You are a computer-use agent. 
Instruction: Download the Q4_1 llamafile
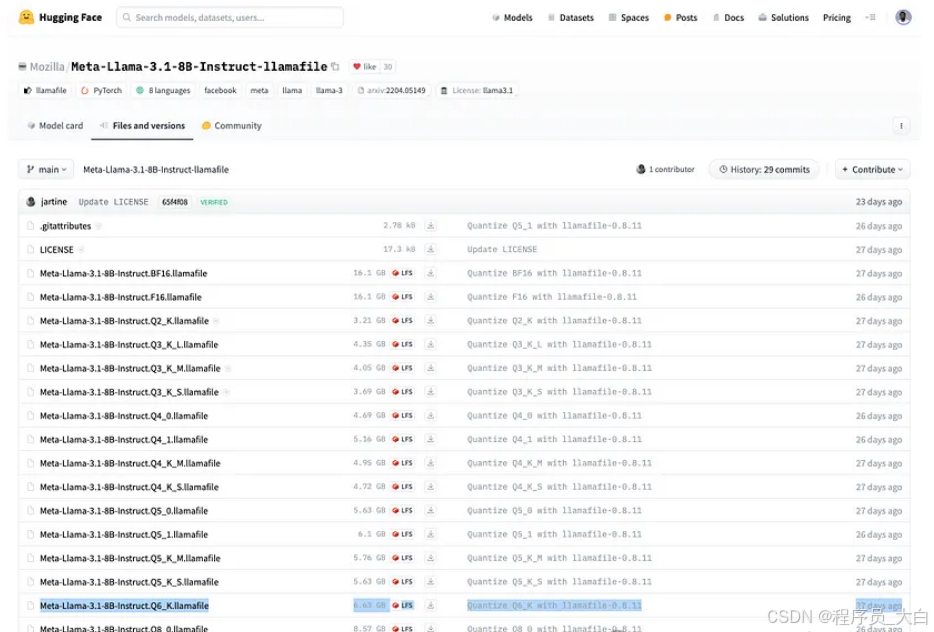coord(430,440)
